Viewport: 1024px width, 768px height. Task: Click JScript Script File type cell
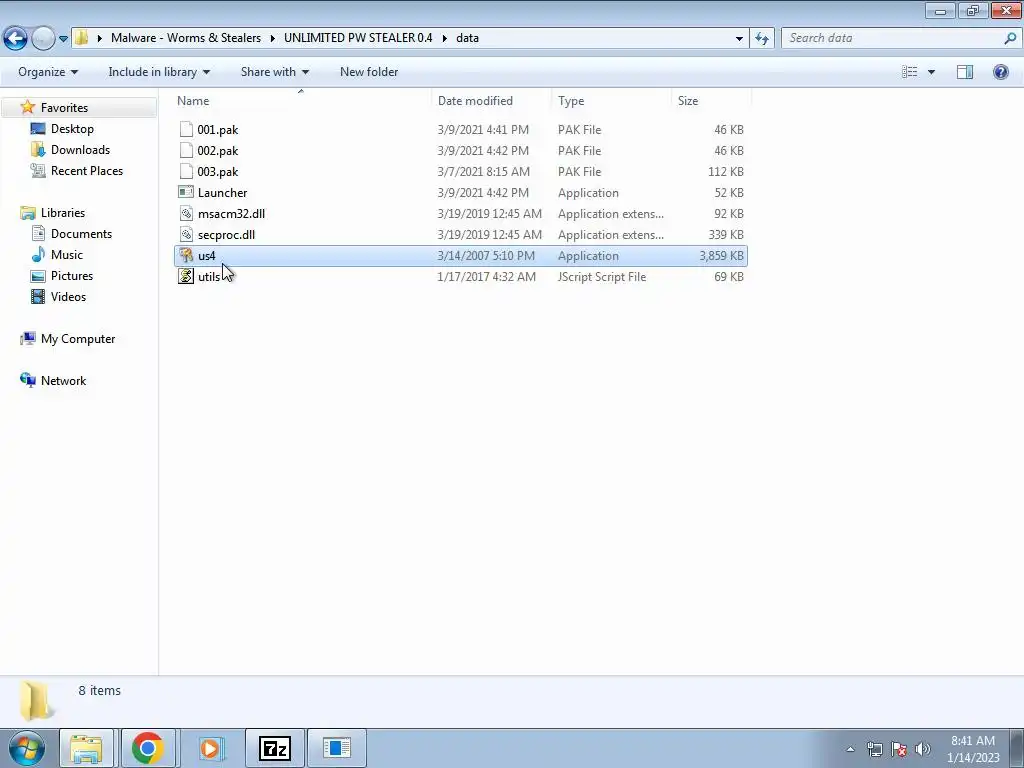[601, 276]
